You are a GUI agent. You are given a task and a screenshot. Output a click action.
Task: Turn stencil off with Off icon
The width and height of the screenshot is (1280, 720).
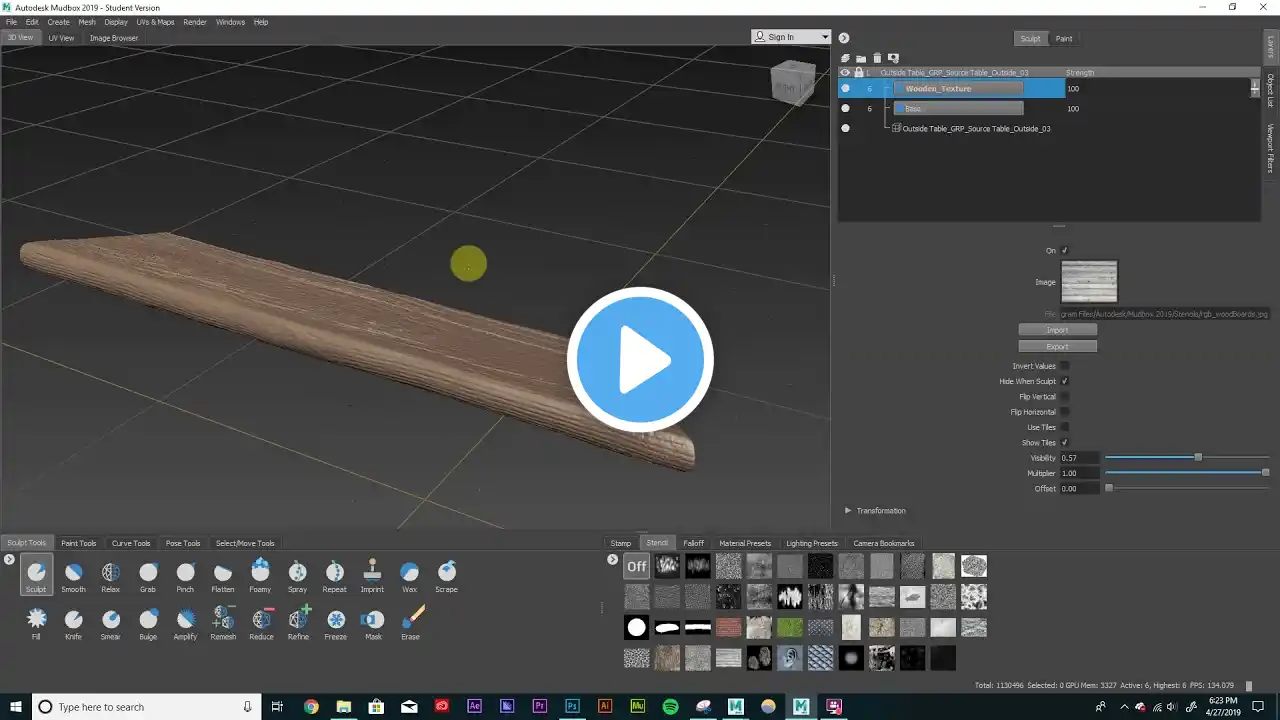[637, 566]
